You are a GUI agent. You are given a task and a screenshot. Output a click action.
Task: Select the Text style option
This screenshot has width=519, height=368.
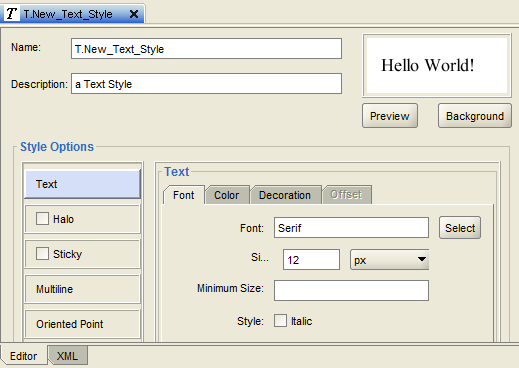click(x=83, y=184)
